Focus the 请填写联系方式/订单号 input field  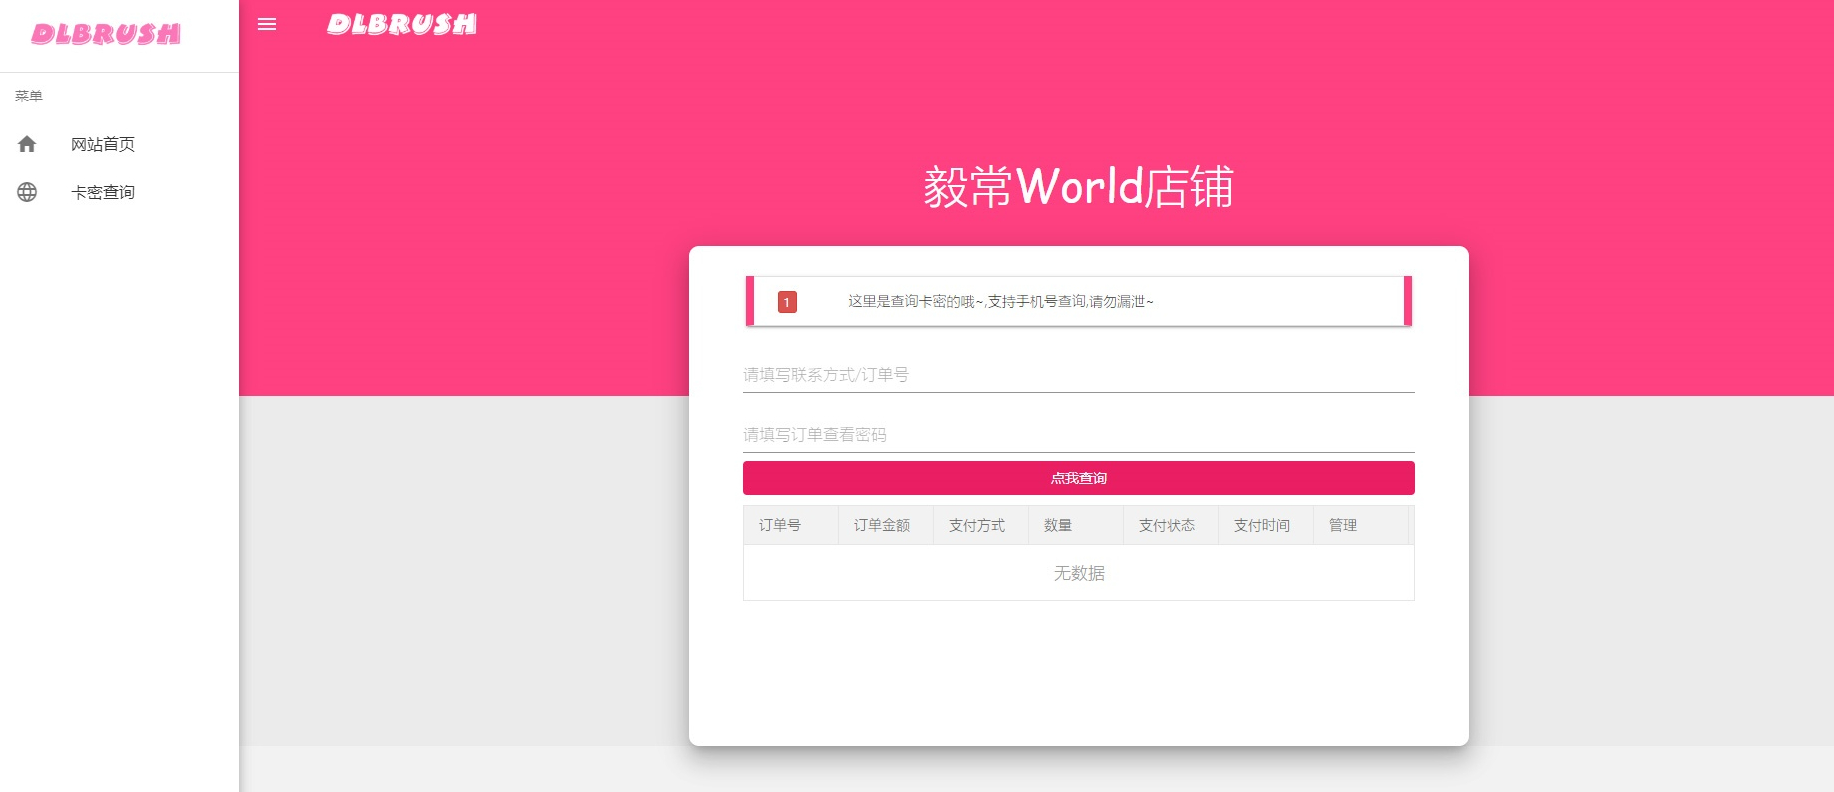click(x=1078, y=375)
